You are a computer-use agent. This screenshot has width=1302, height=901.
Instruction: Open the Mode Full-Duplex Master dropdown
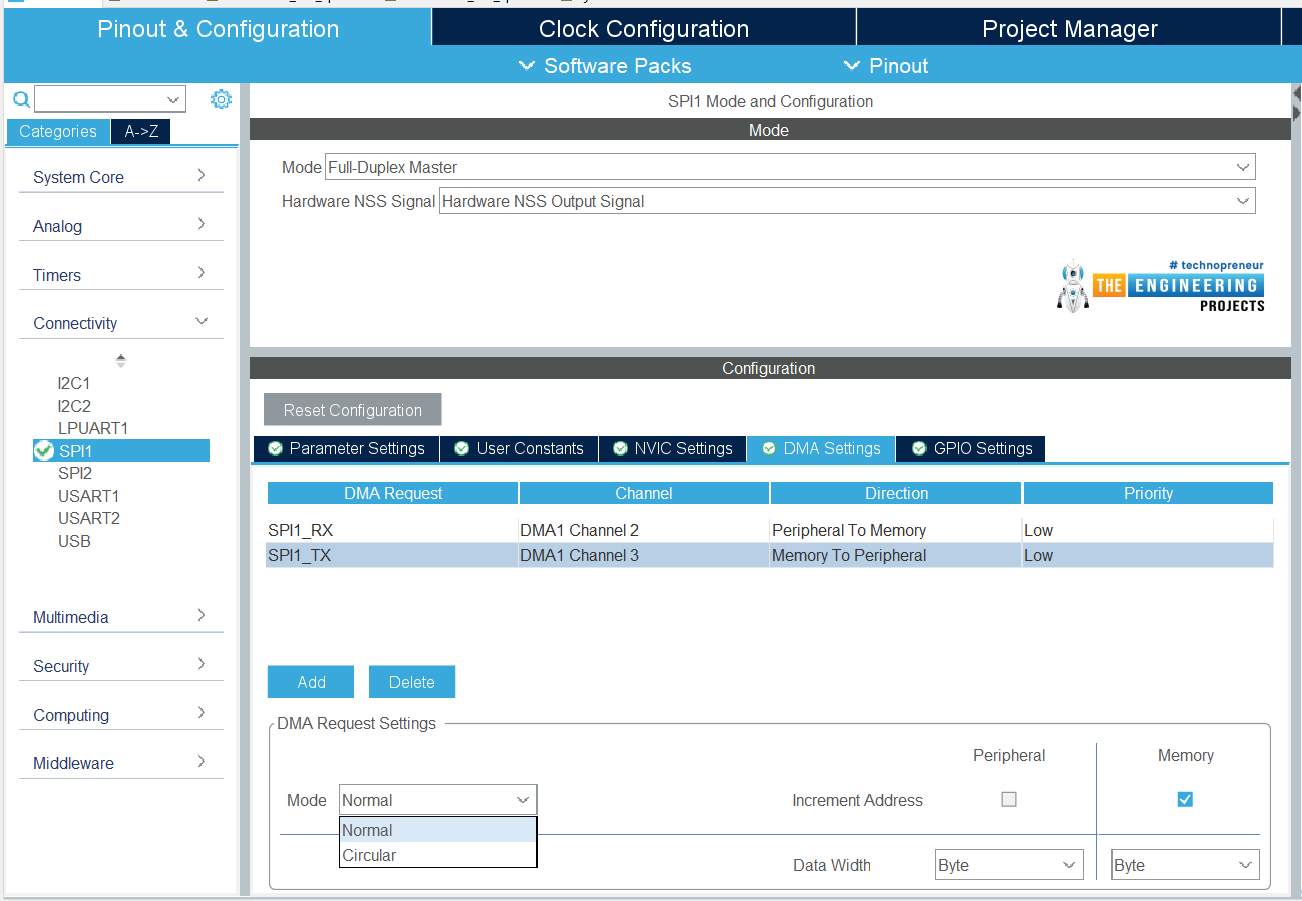tap(790, 167)
